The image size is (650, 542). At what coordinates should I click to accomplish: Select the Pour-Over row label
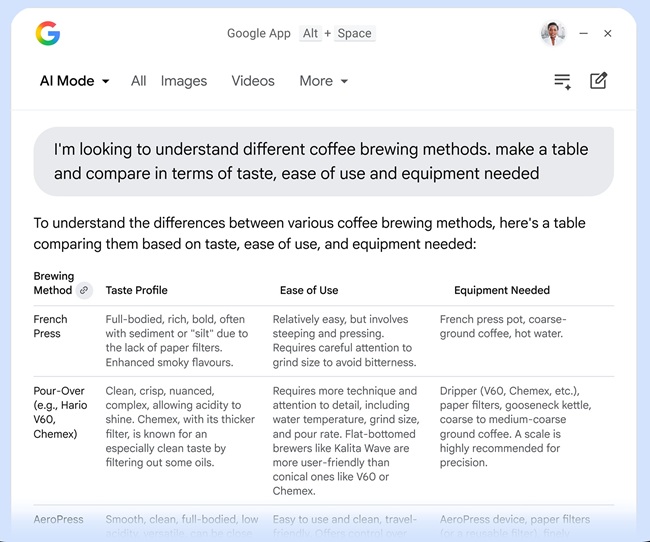click(x=60, y=412)
